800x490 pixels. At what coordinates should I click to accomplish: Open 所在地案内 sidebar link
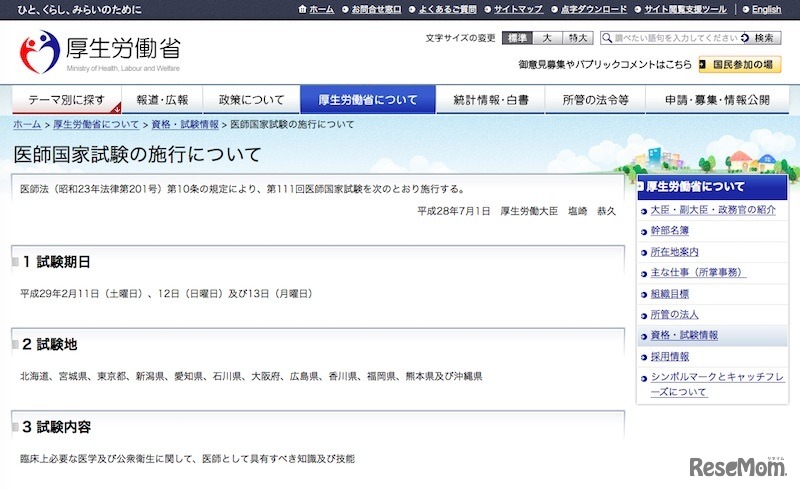coord(674,252)
